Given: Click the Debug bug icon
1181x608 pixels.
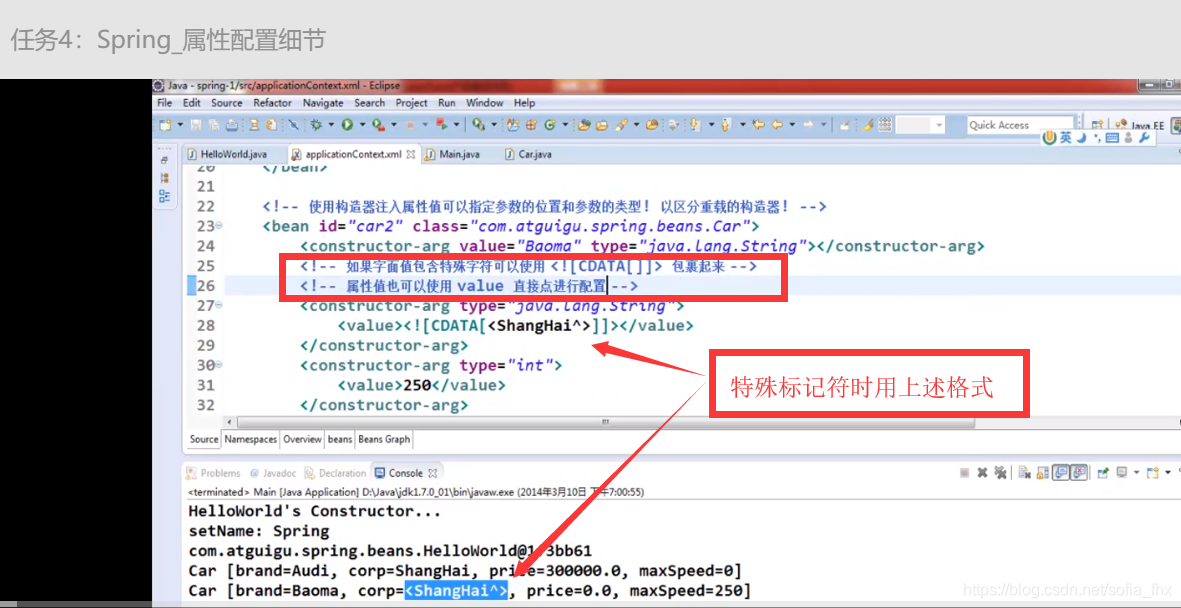Looking at the screenshot, I should click(x=316, y=125).
